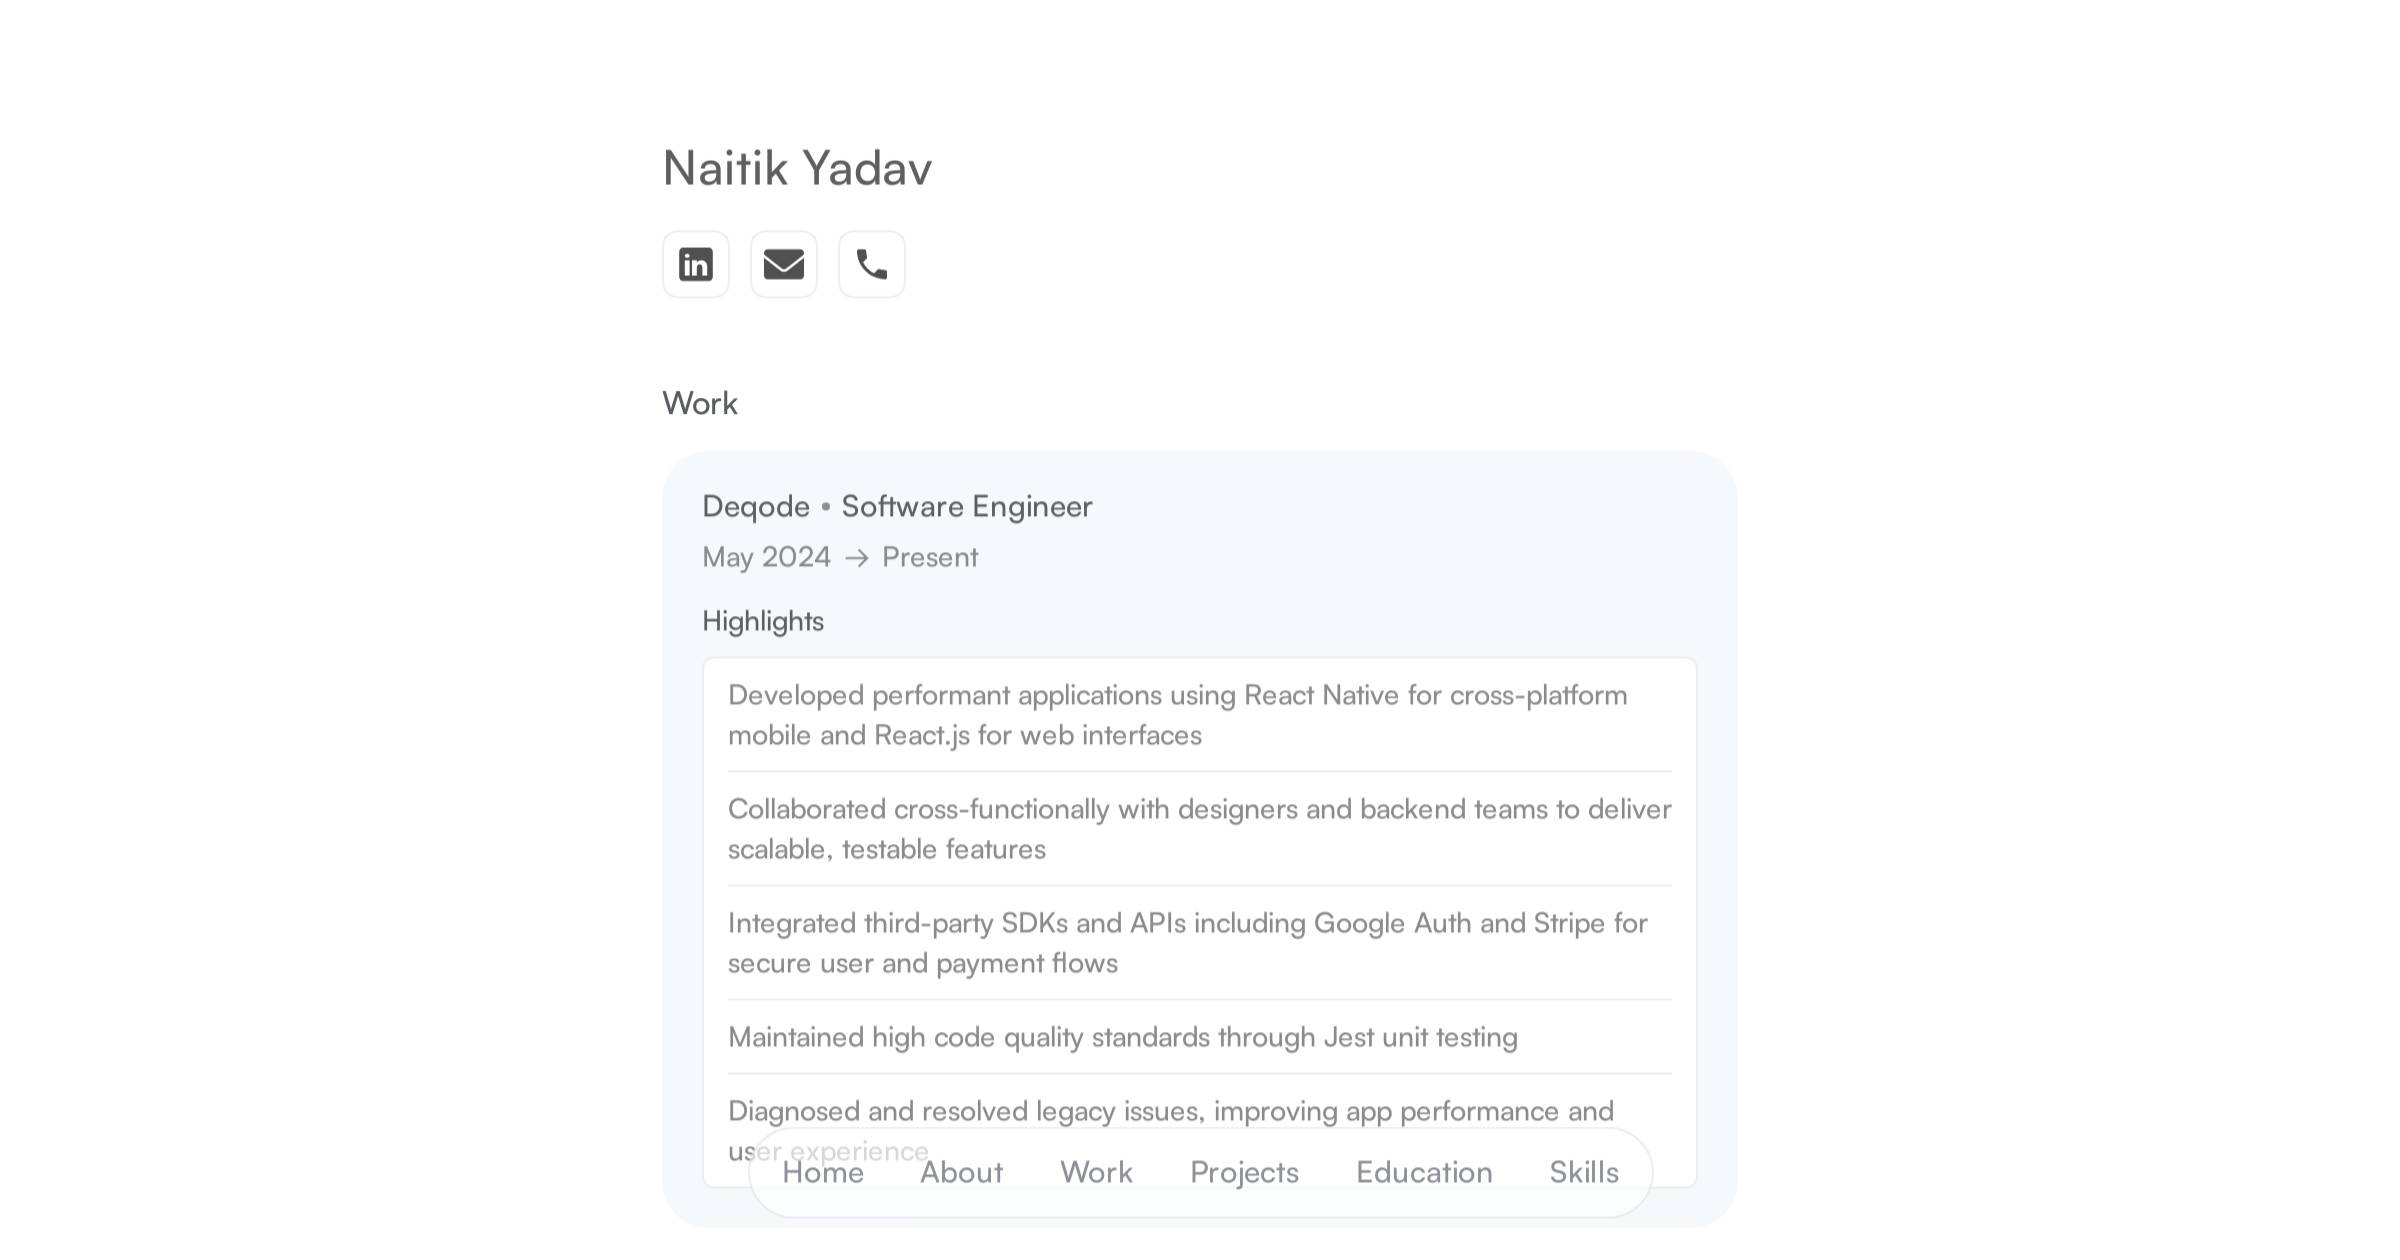Click the Work section heading

click(700, 404)
